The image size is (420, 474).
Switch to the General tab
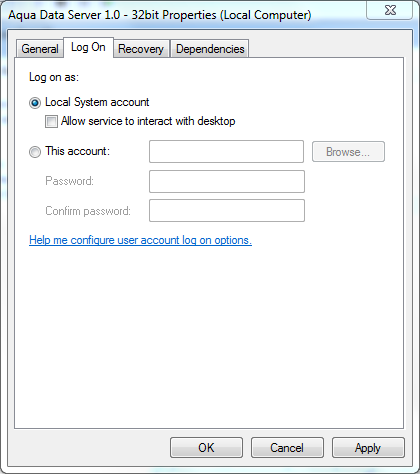pos(40,49)
